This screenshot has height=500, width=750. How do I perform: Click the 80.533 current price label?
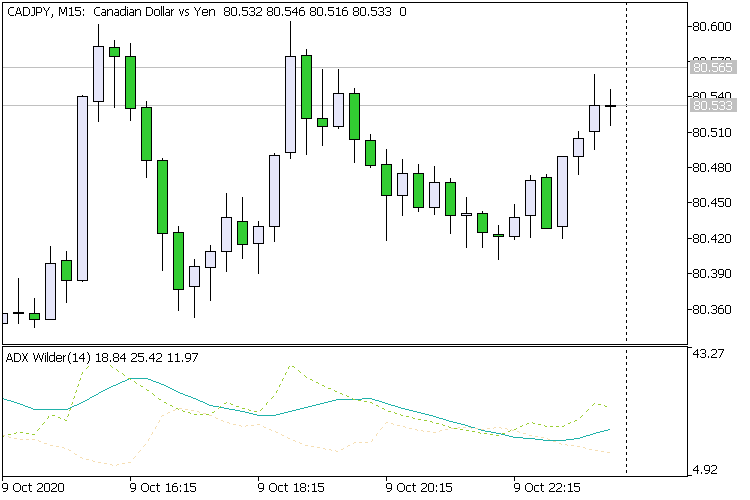click(713, 105)
